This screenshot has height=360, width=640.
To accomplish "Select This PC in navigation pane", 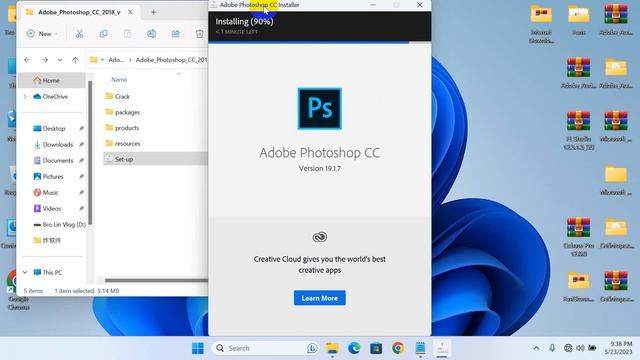I will [x=52, y=272].
